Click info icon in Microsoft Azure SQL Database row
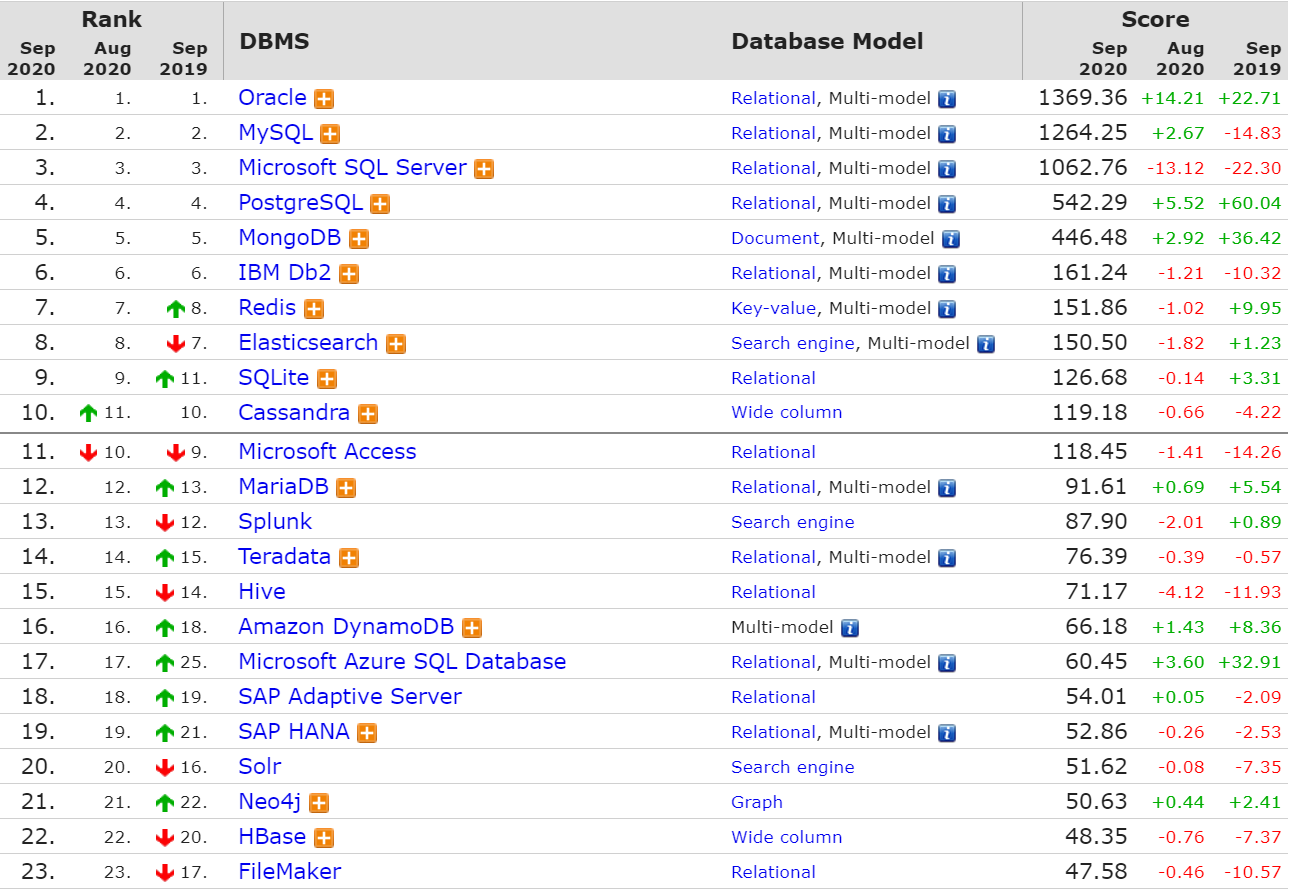The height and width of the screenshot is (889, 1289). click(947, 663)
